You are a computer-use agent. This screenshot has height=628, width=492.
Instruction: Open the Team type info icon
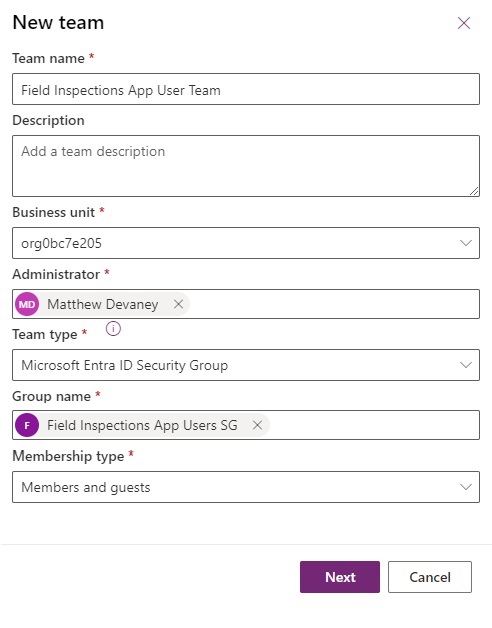pyautogui.click(x=113, y=329)
